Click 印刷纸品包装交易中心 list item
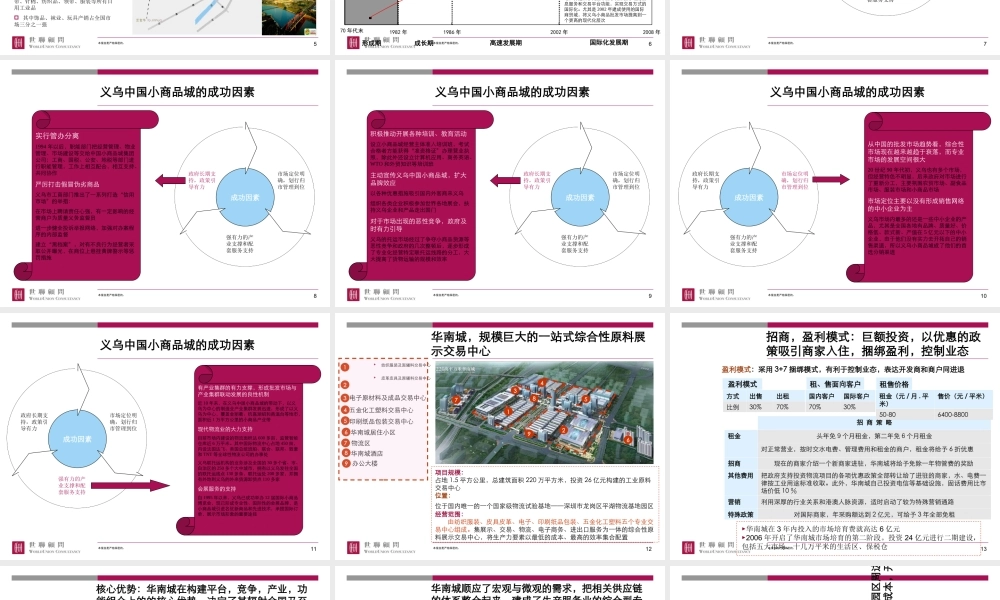This screenshot has width=1000, height=600. click(381, 421)
